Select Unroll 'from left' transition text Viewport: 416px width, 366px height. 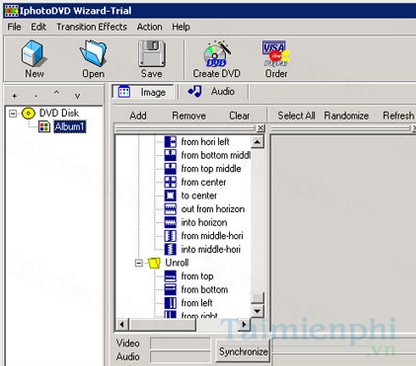pyautogui.click(x=197, y=303)
